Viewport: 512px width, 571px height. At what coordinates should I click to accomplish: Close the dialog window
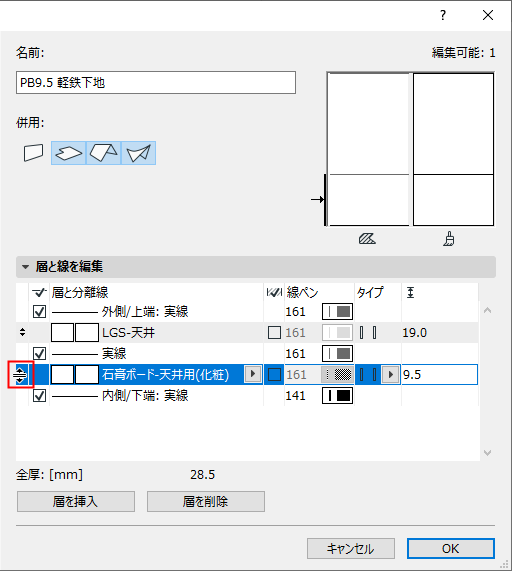488,15
